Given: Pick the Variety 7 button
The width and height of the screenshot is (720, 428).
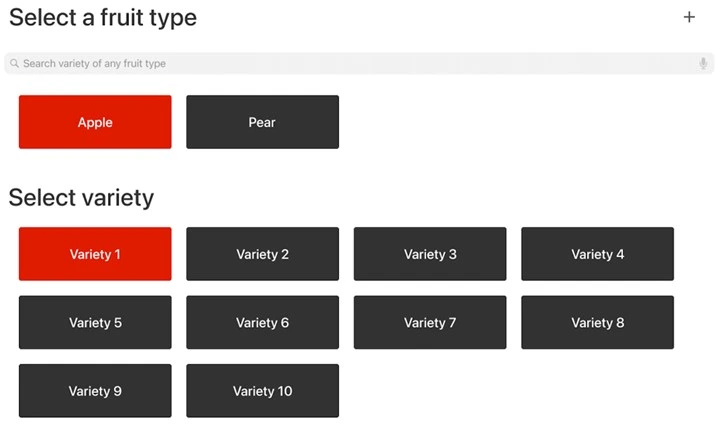Looking at the screenshot, I should [430, 322].
